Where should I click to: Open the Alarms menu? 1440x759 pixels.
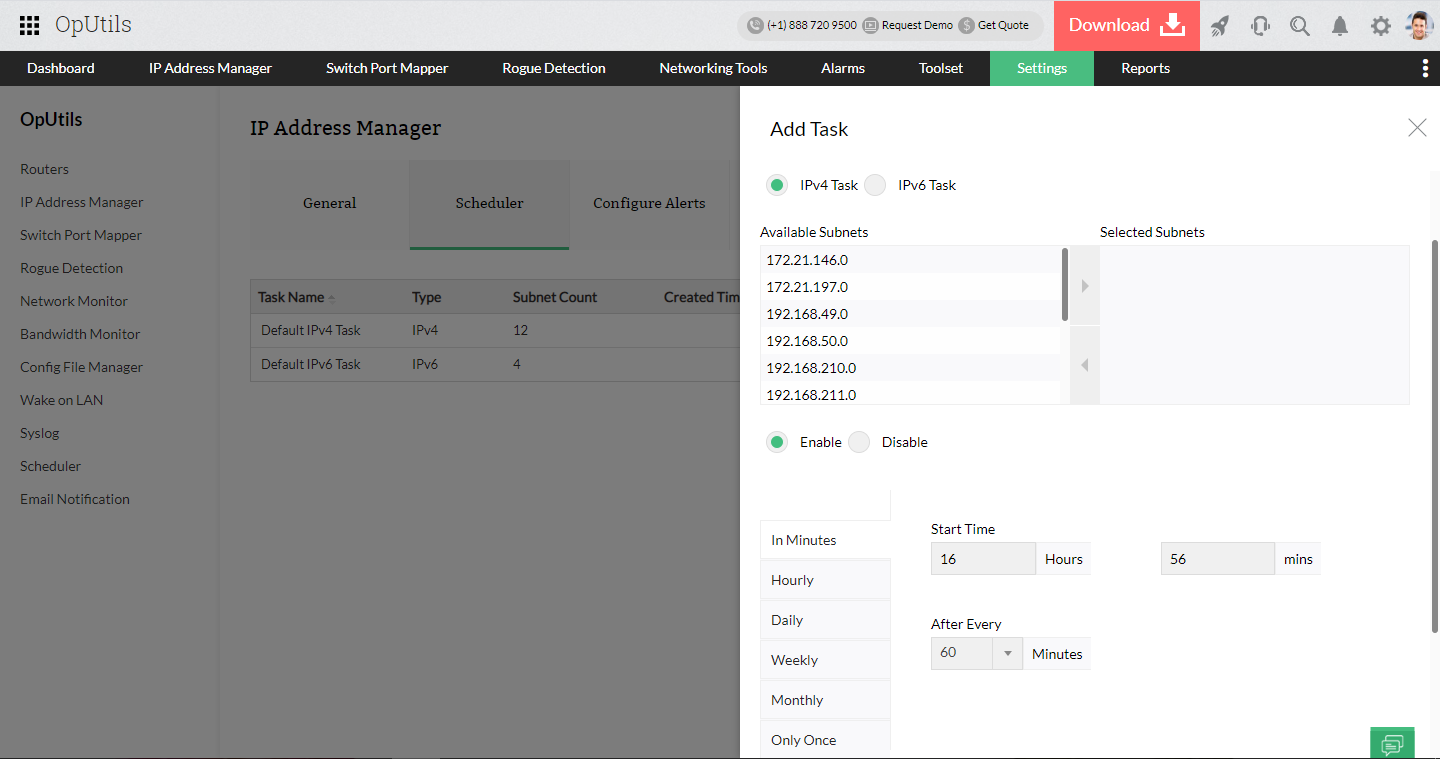point(843,68)
